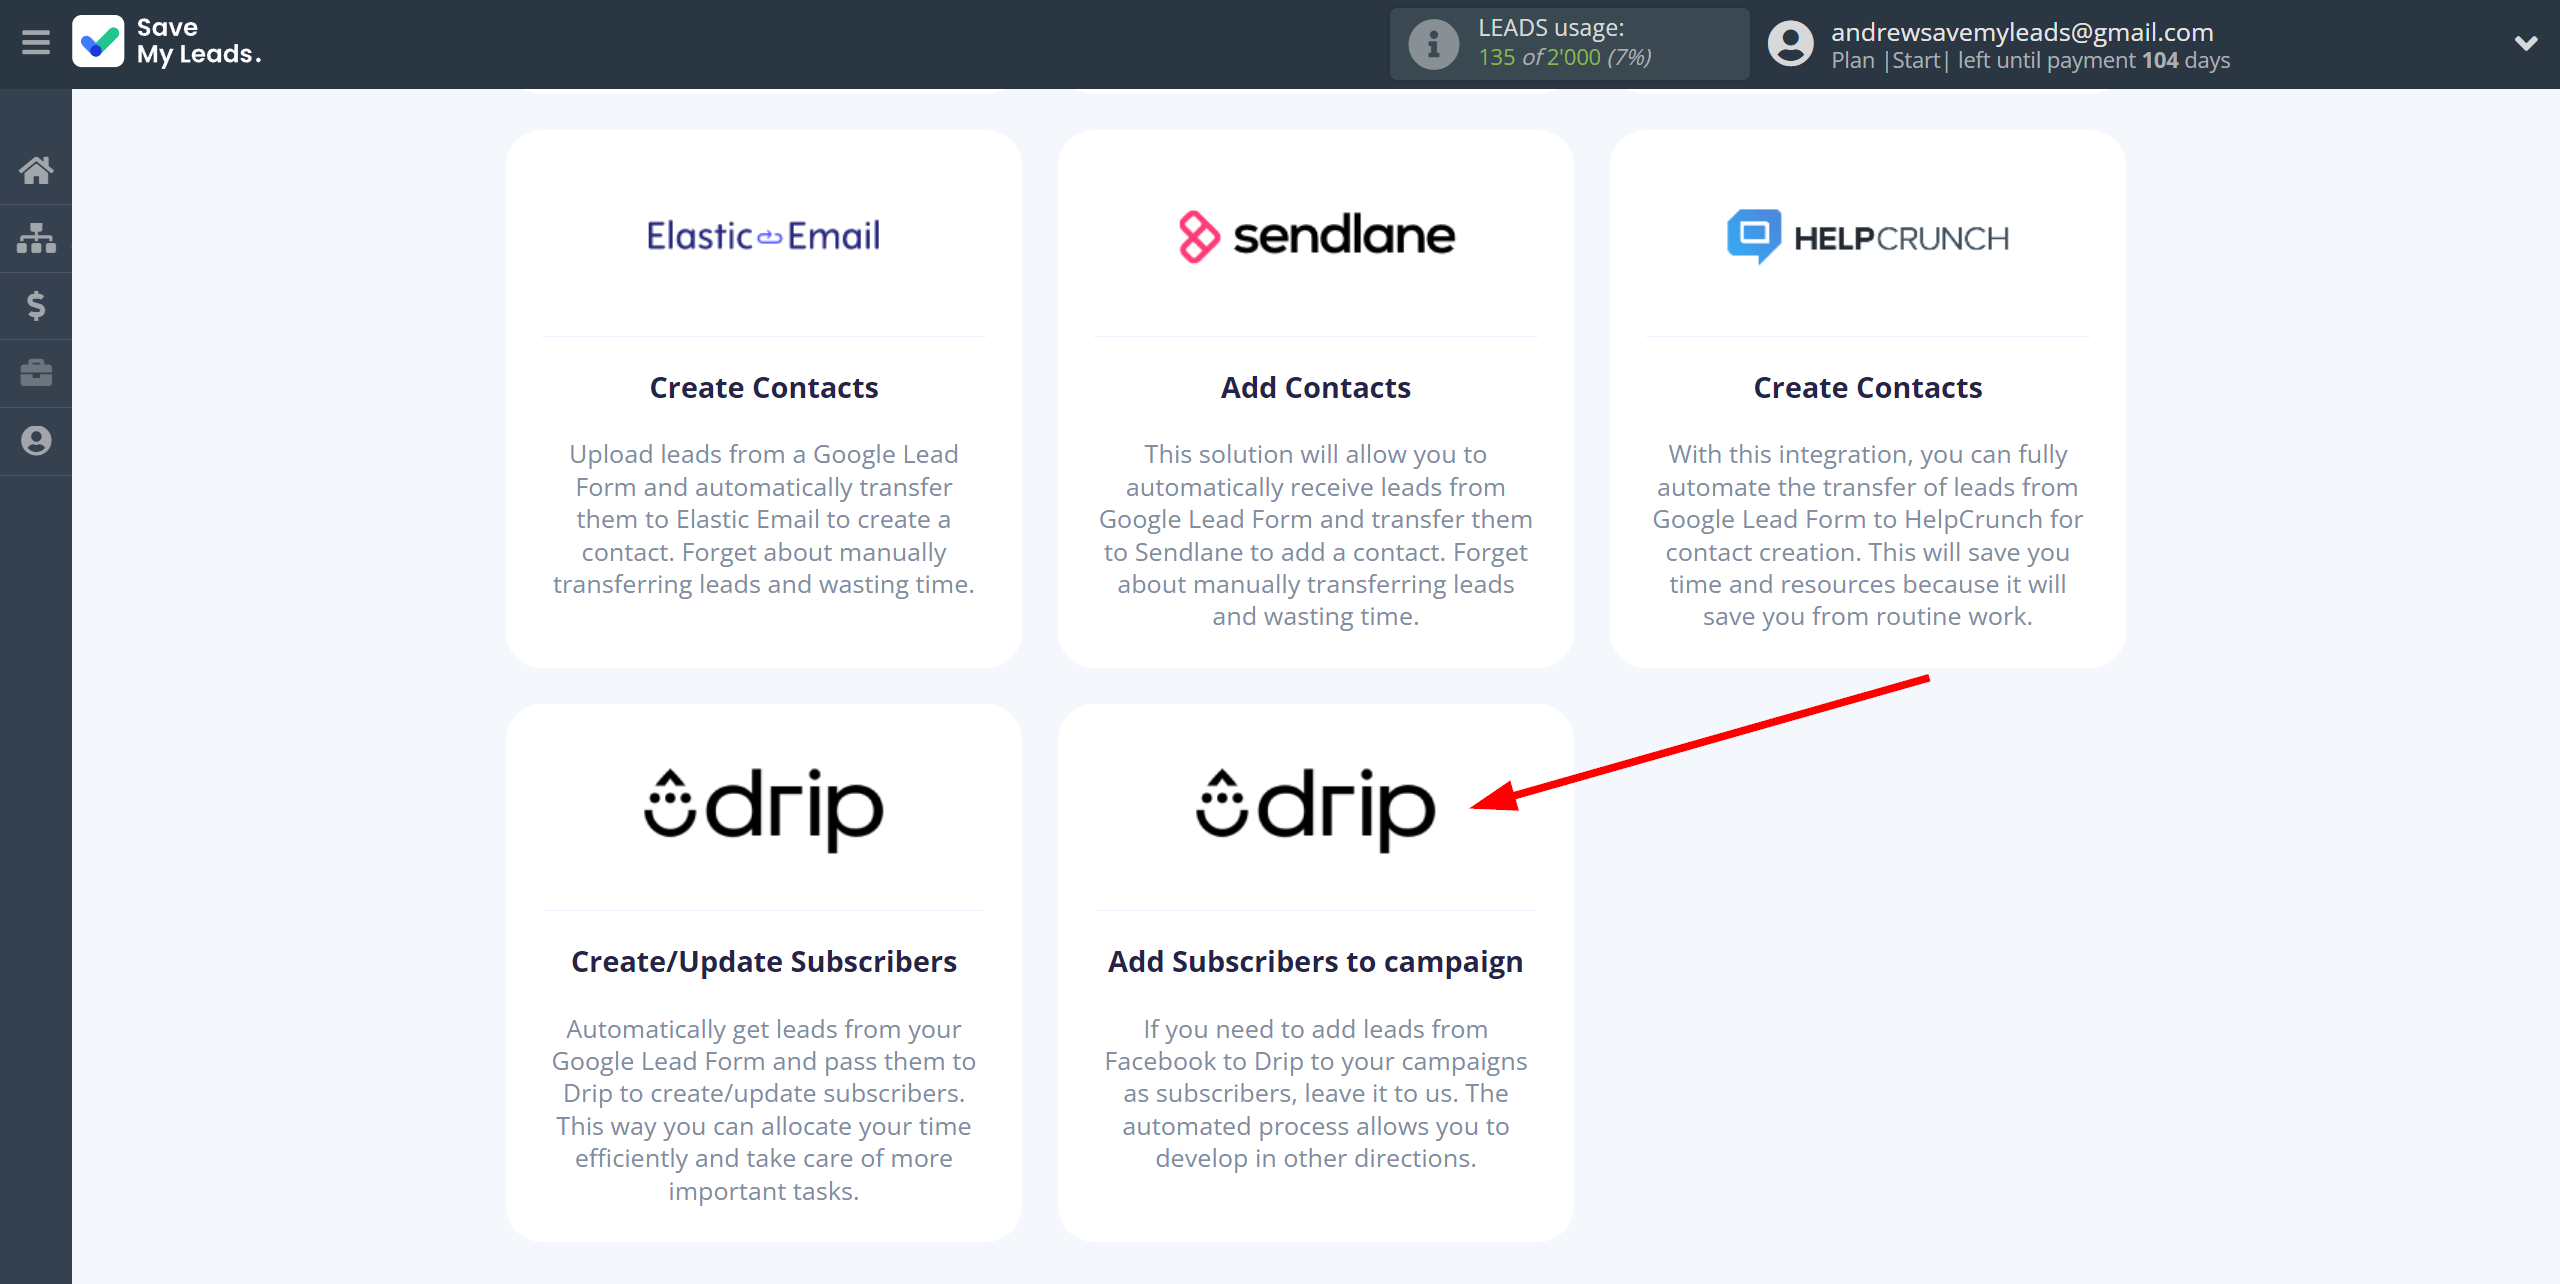Select Drip logo above Add Subscribers to campaign

pyautogui.click(x=1316, y=809)
